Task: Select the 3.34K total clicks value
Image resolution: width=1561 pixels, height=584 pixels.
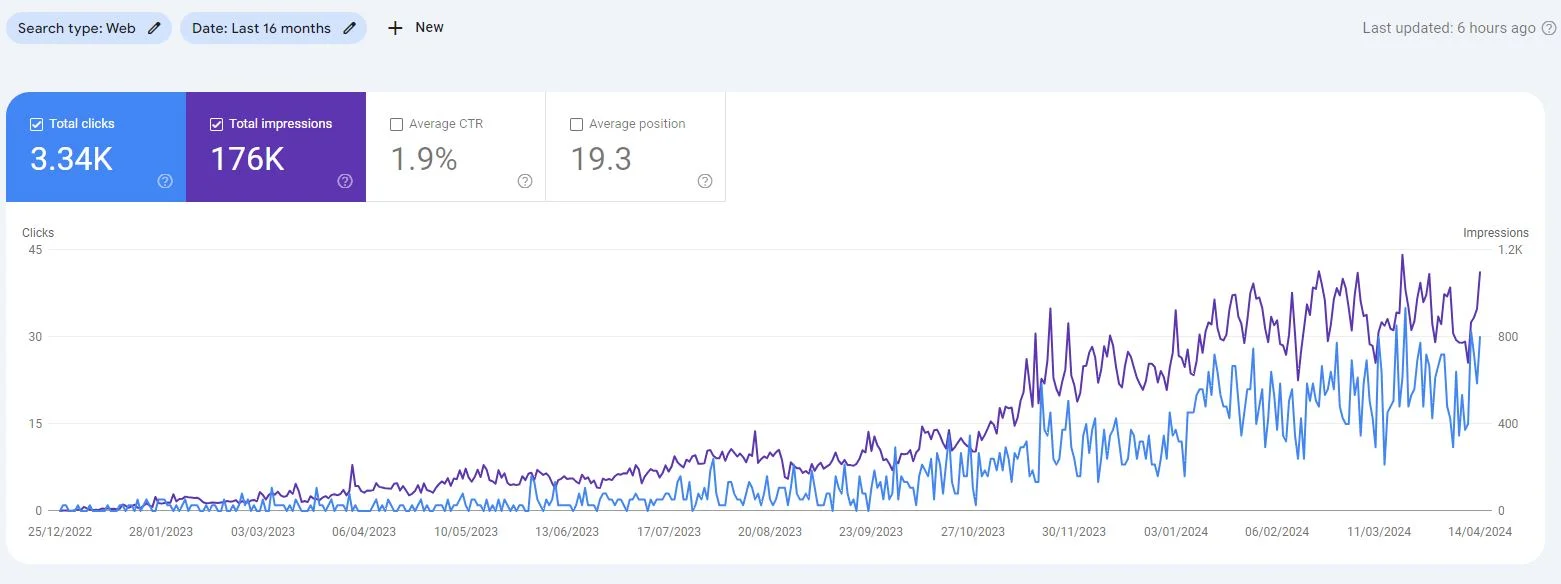Action: 72,159
